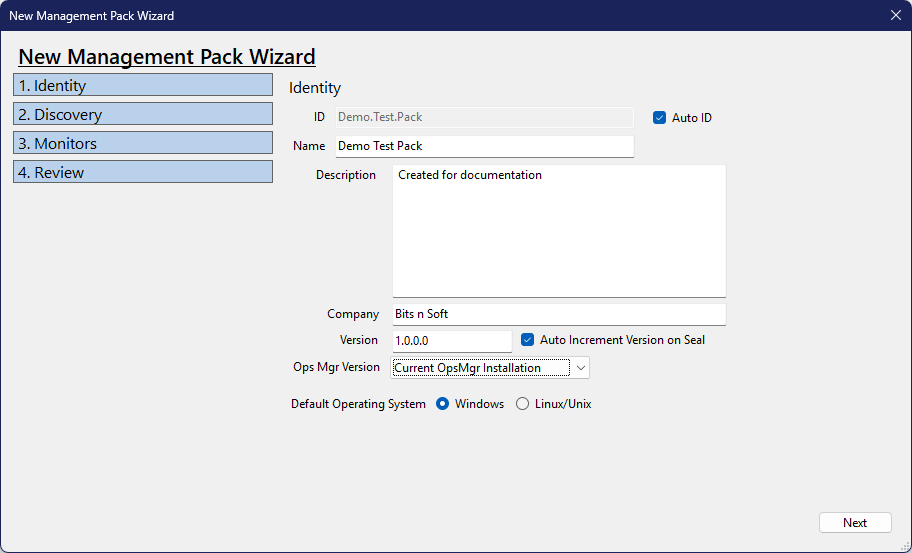Close the New Management Pack Wizard window
Image resolution: width=912 pixels, height=553 pixels.
(895, 15)
